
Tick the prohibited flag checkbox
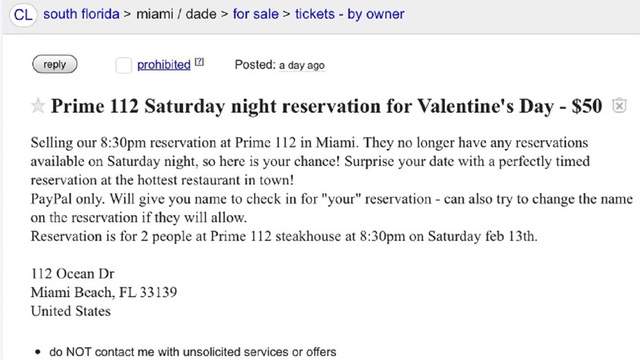pyautogui.click(x=123, y=65)
